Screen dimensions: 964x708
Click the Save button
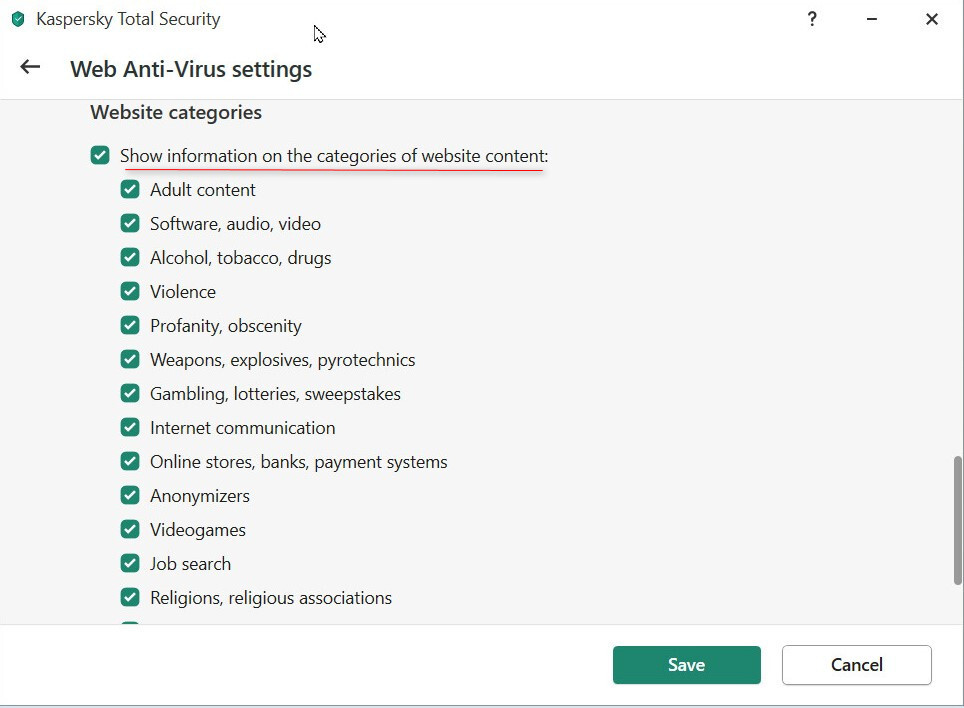pyautogui.click(x=686, y=665)
